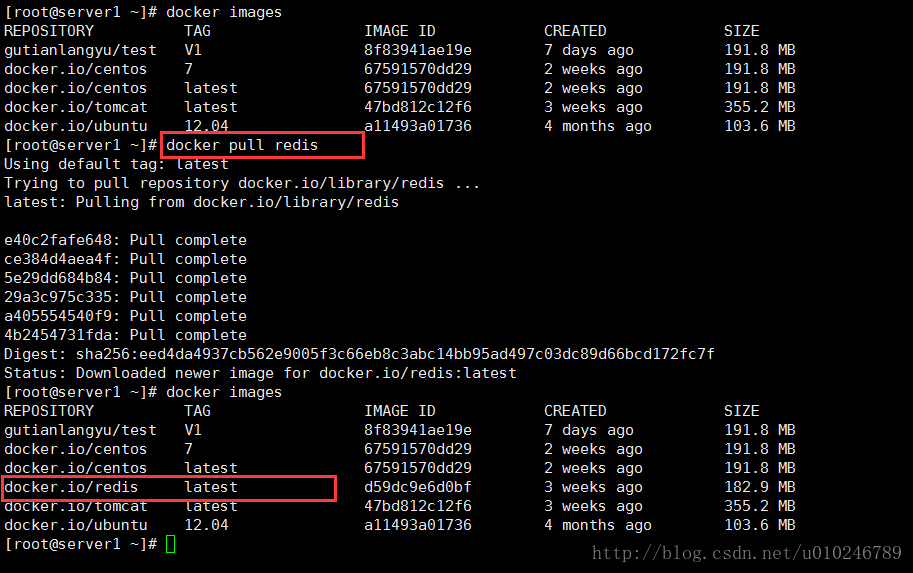
Task: Click the "docker pull redis" command text
Action: click(x=242, y=145)
